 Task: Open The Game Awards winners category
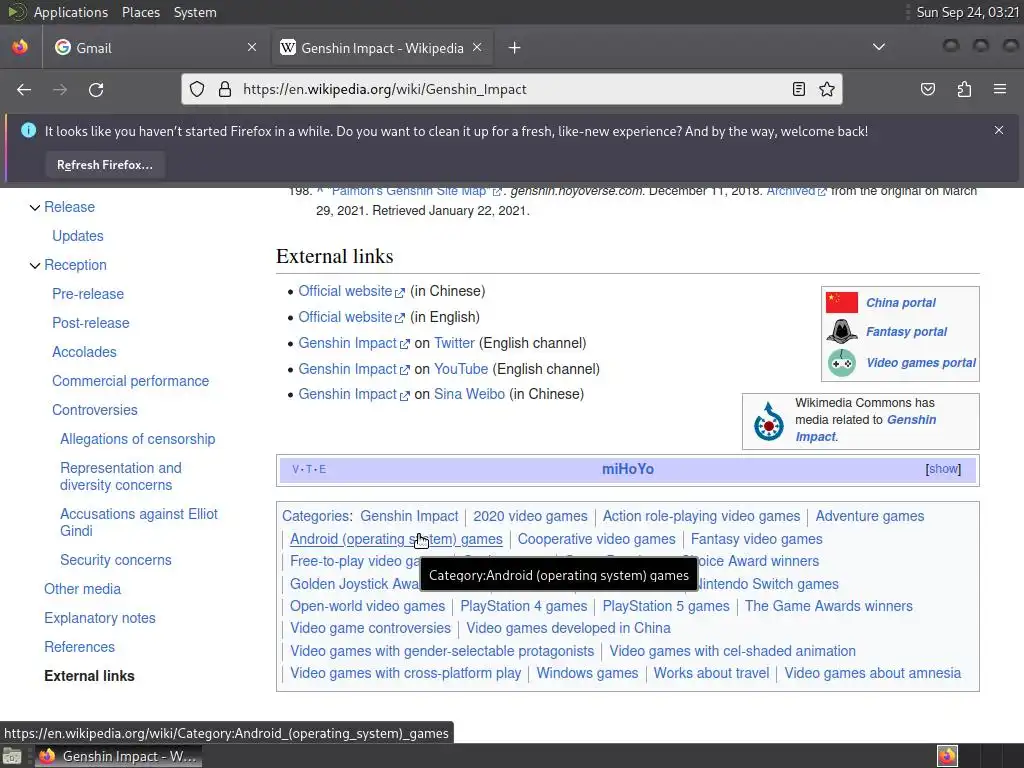coord(828,607)
